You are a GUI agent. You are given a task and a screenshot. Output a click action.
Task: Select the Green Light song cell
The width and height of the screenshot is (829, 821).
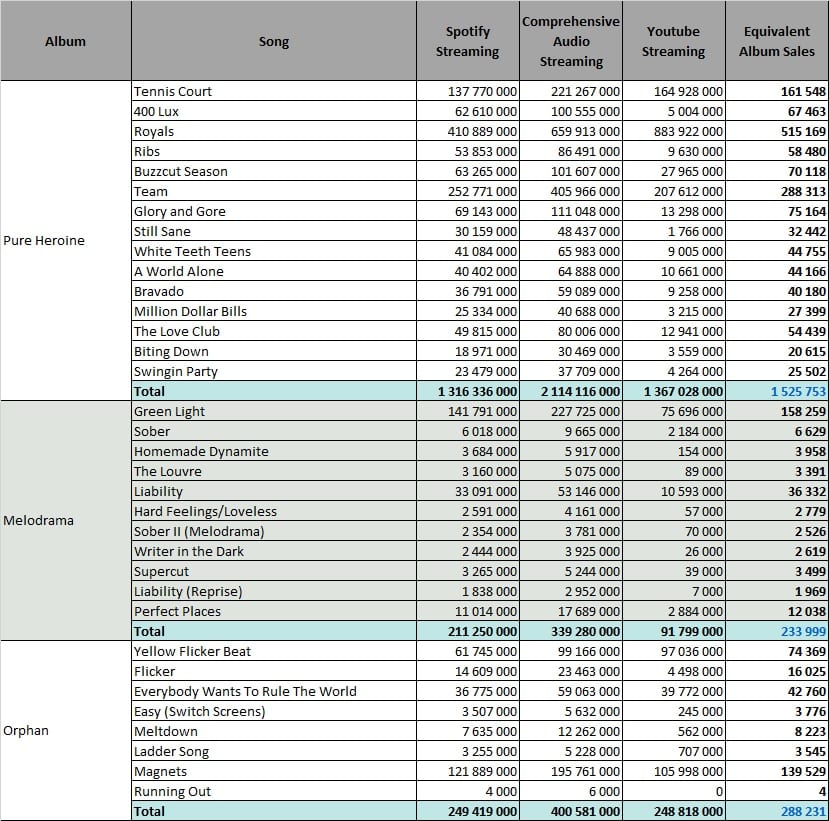click(x=274, y=411)
